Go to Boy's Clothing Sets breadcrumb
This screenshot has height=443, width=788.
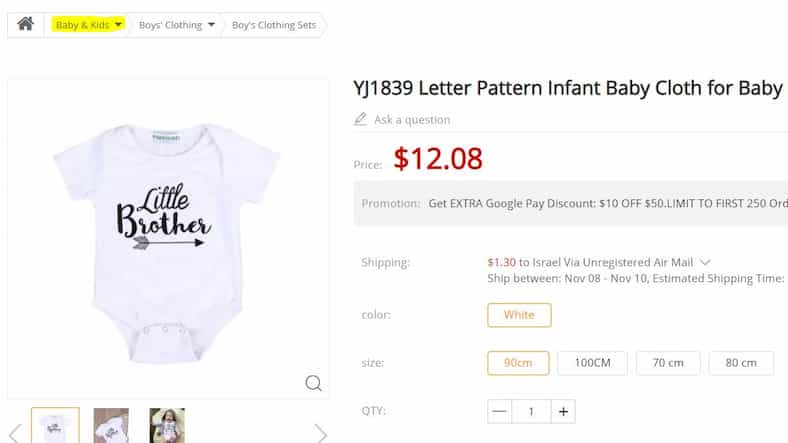274,25
